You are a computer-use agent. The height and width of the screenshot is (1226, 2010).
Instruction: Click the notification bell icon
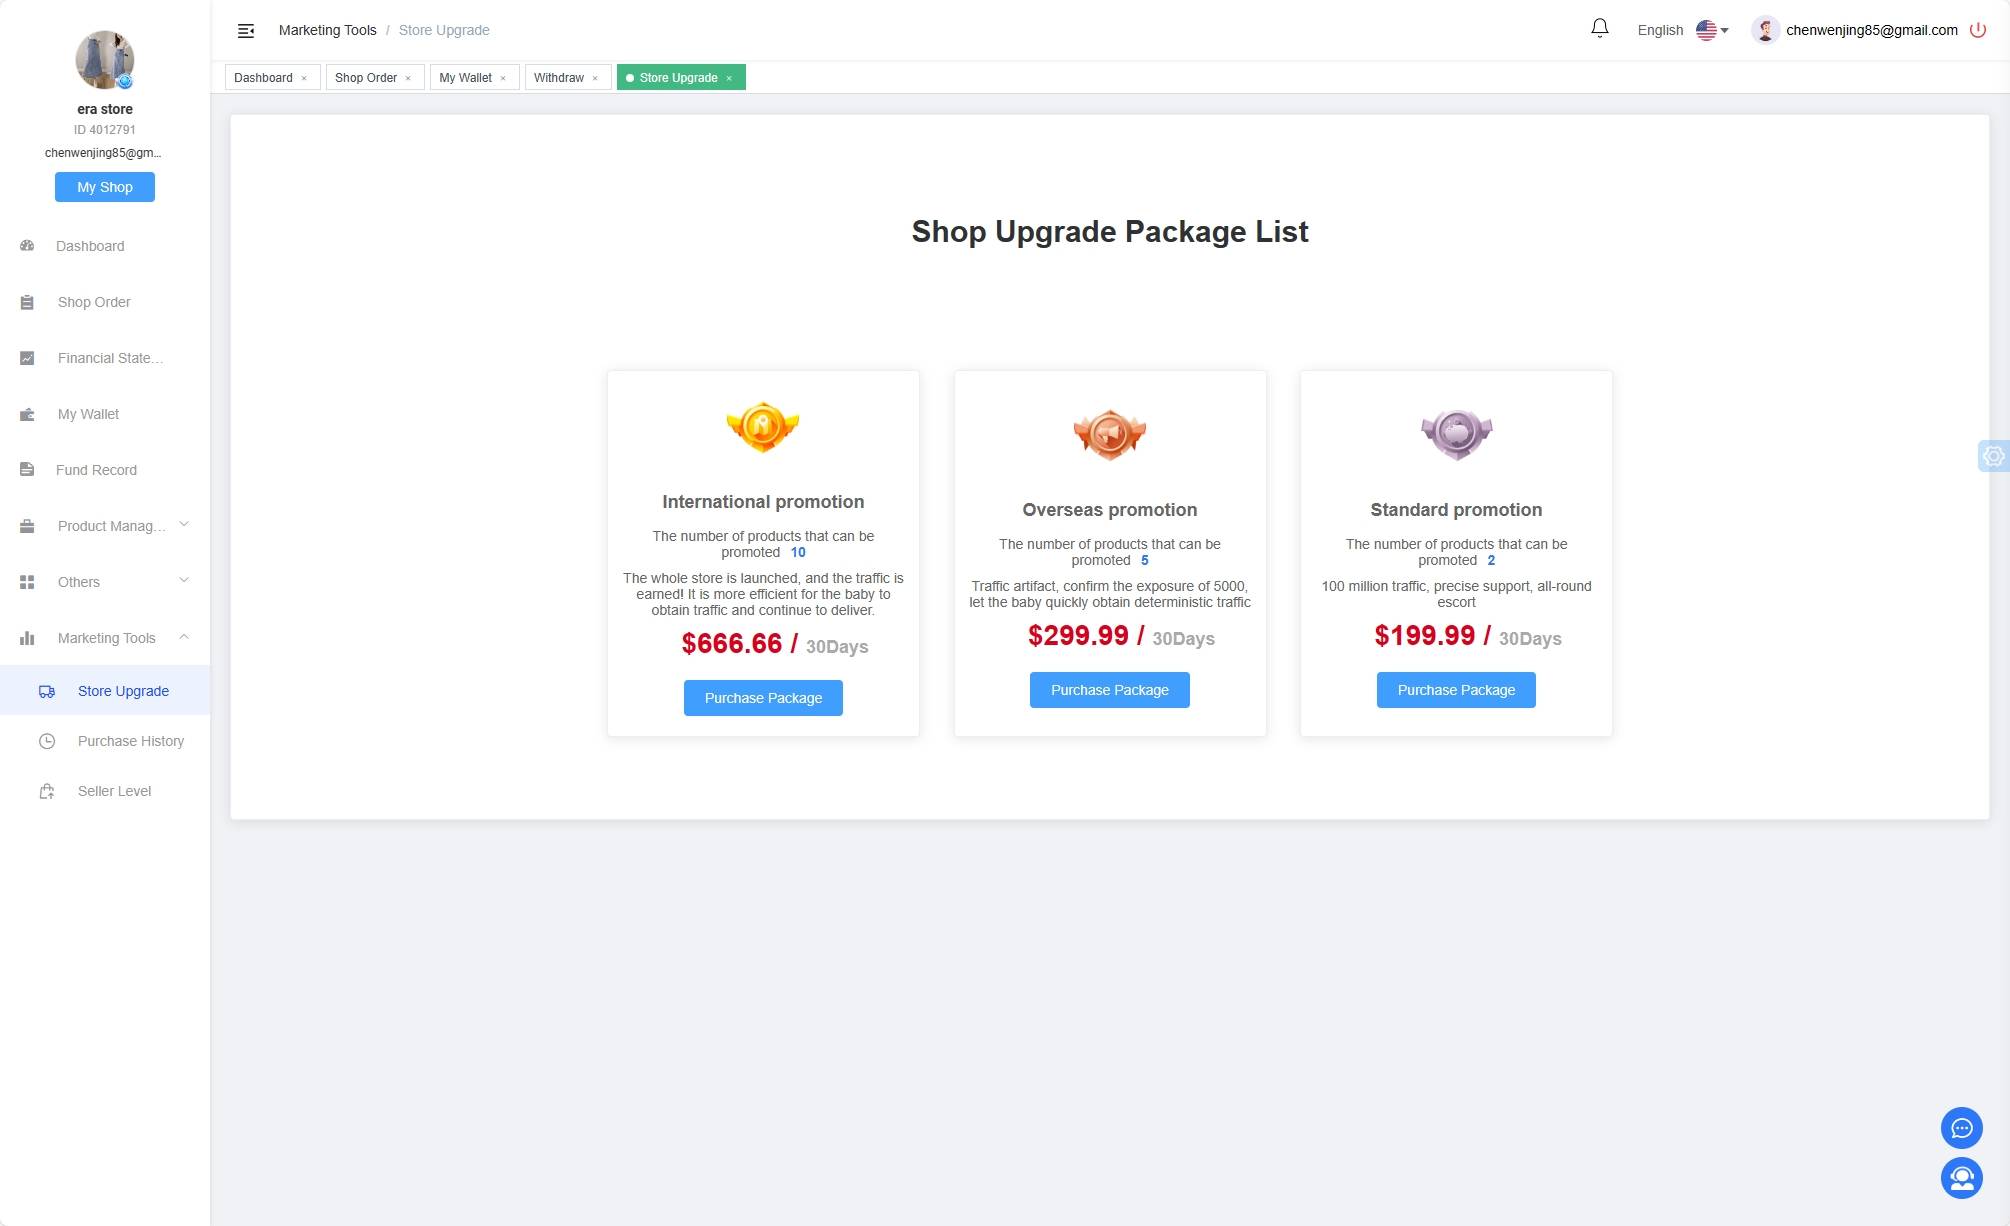click(x=1599, y=27)
